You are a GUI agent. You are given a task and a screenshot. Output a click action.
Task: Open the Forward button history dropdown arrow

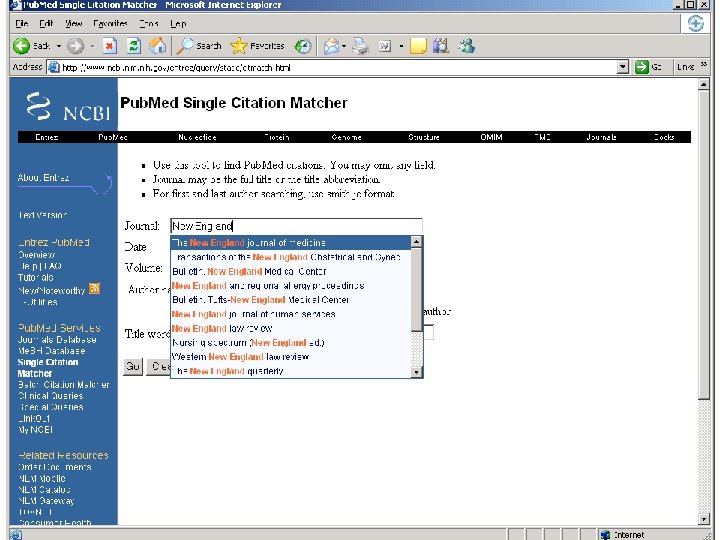coord(92,46)
